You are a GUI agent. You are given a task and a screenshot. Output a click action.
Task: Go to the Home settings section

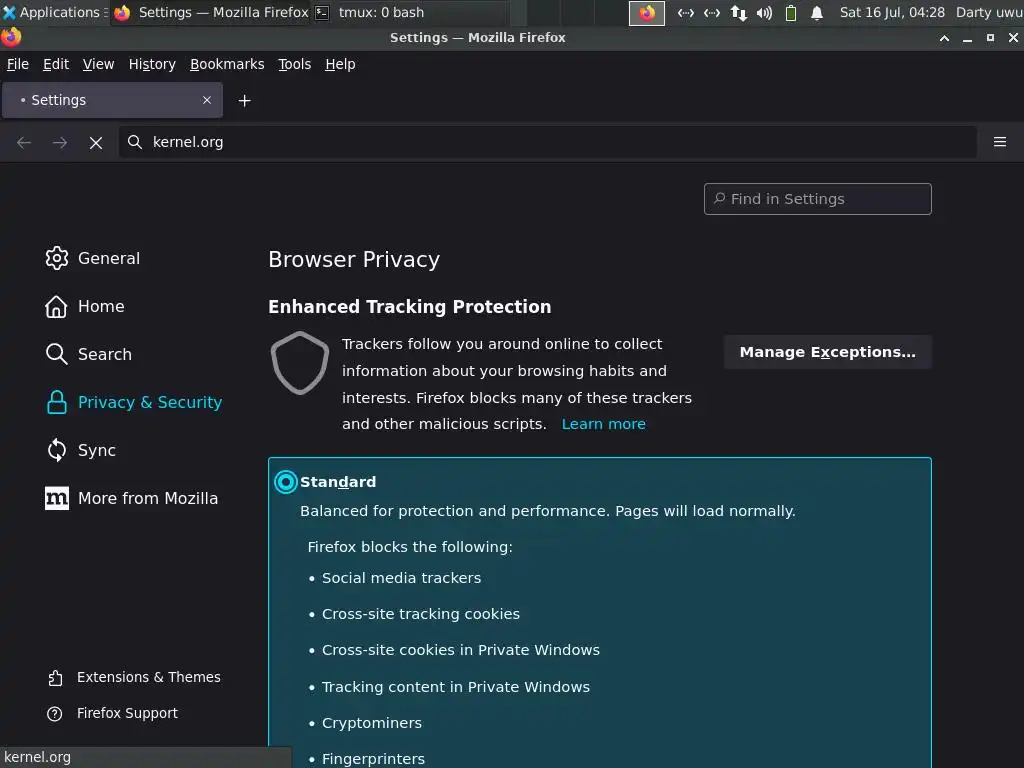[x=85, y=306]
